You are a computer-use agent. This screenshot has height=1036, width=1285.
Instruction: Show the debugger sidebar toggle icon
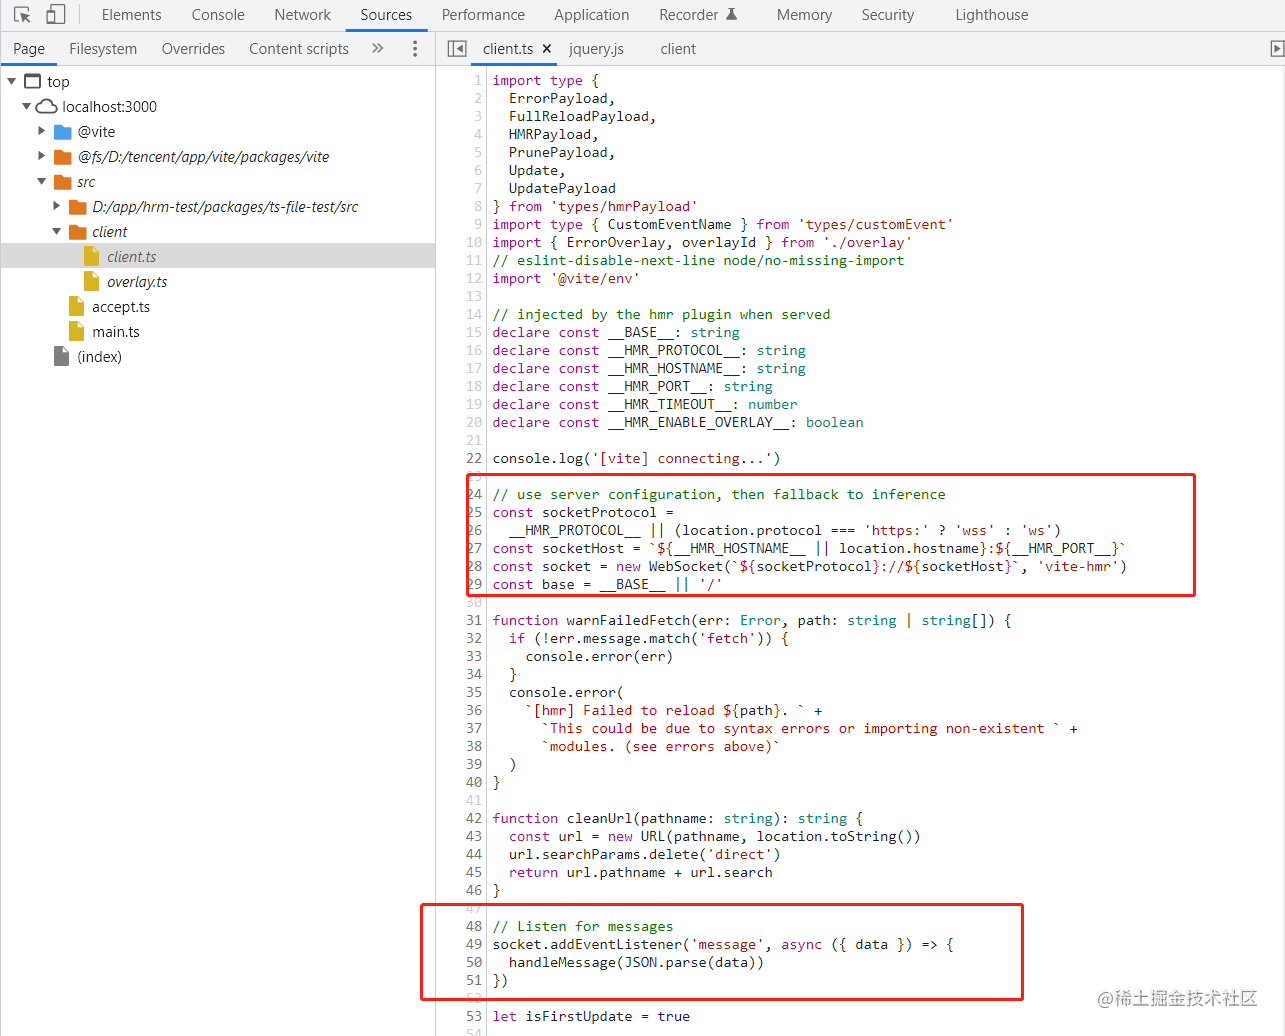click(1276, 48)
